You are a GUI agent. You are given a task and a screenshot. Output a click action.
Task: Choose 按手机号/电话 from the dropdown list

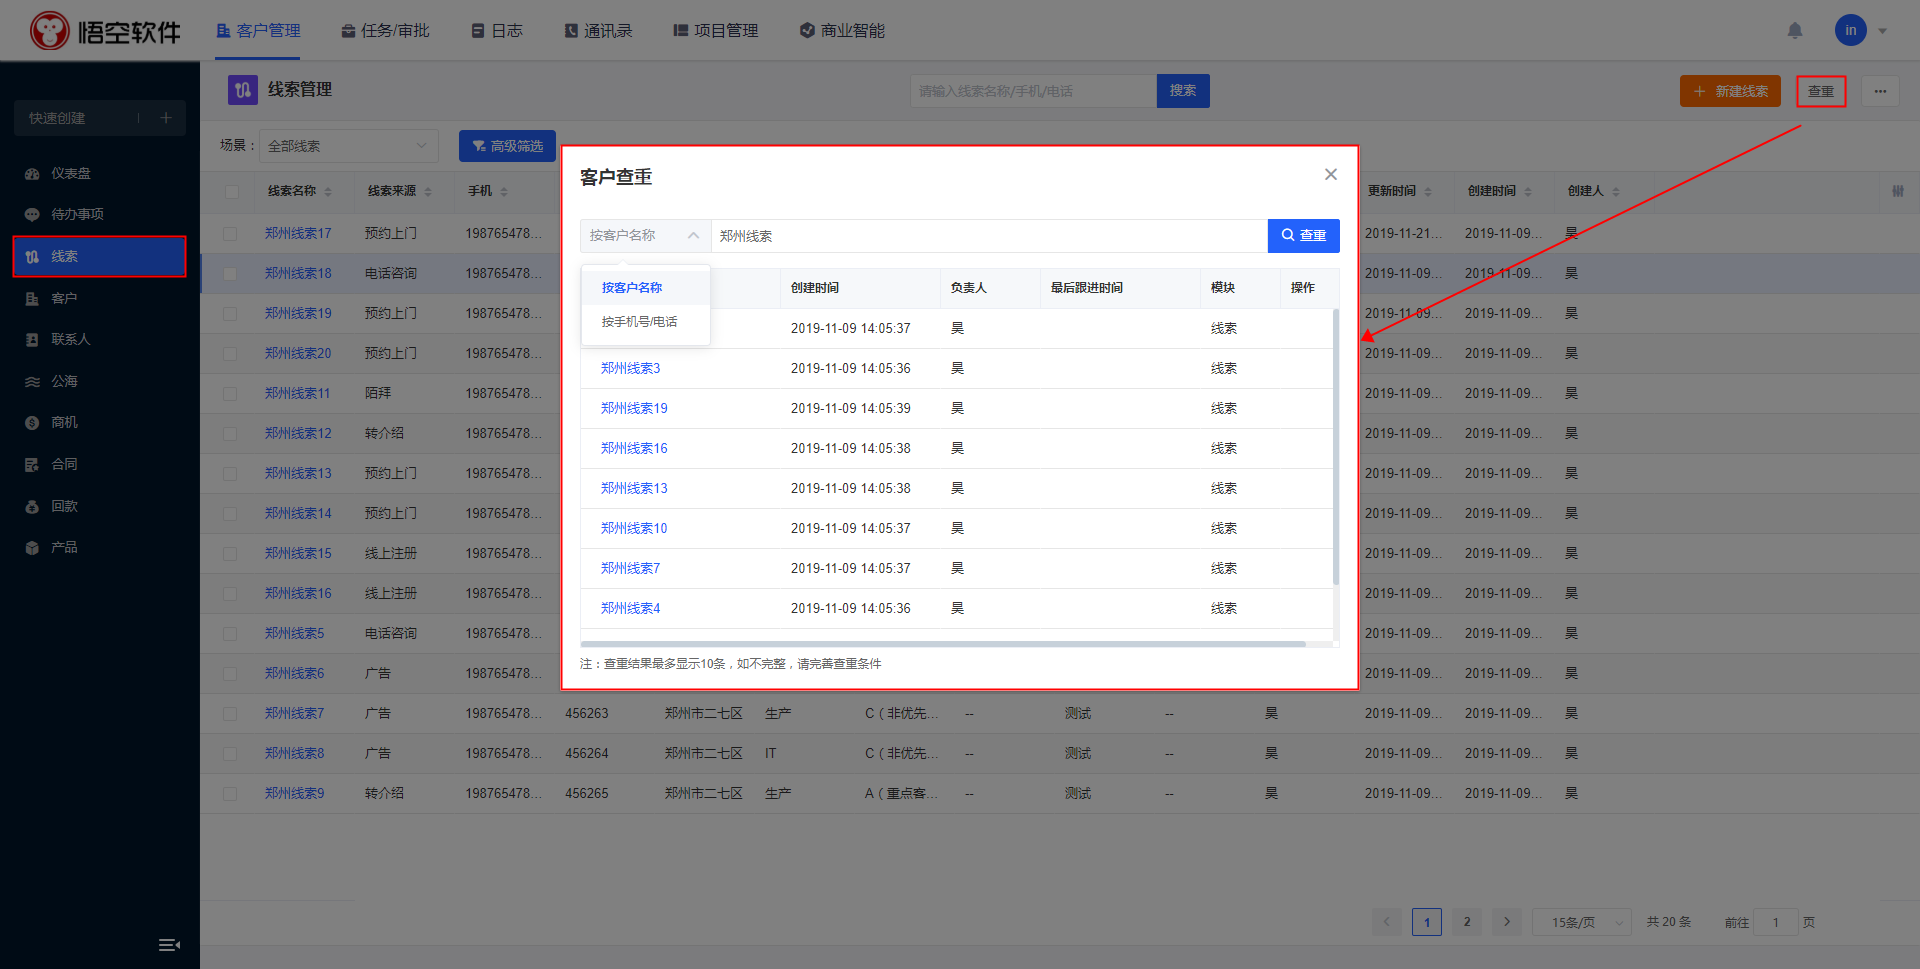(639, 322)
